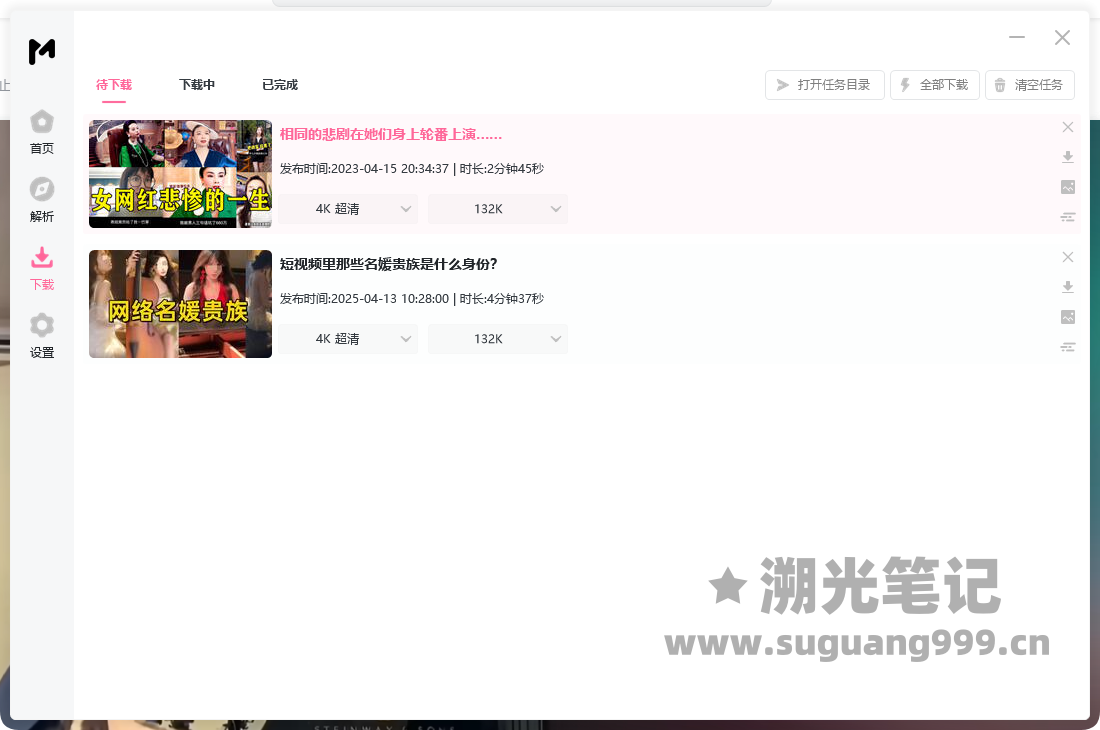Image resolution: width=1100 pixels, height=730 pixels.
Task: Open the 首页 home sidebar icon
Action: (41, 132)
